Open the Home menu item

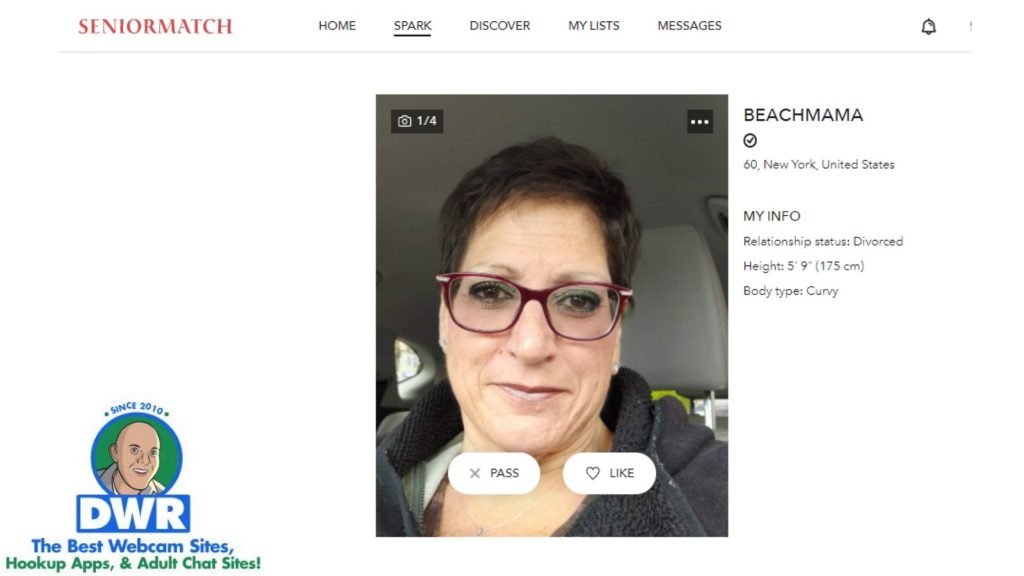click(x=337, y=25)
